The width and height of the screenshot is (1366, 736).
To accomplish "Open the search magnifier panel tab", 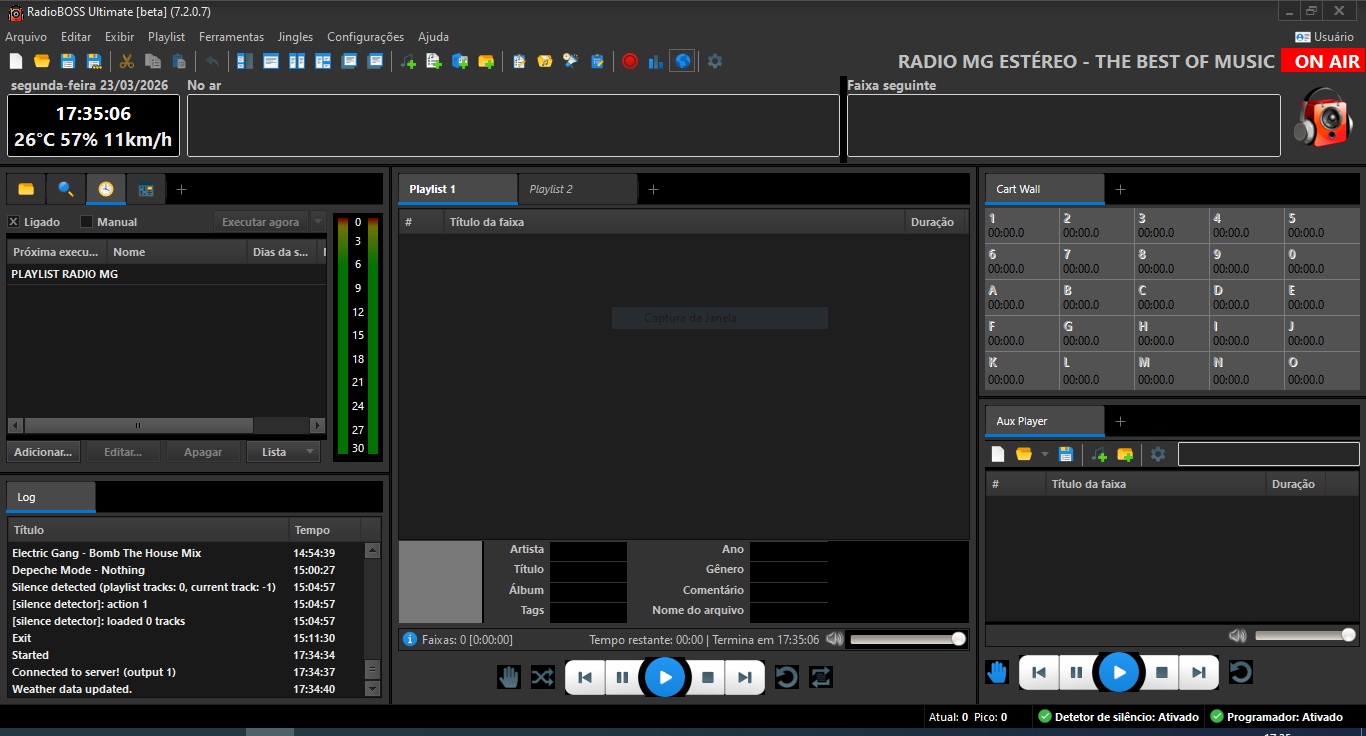I will click(x=66, y=189).
